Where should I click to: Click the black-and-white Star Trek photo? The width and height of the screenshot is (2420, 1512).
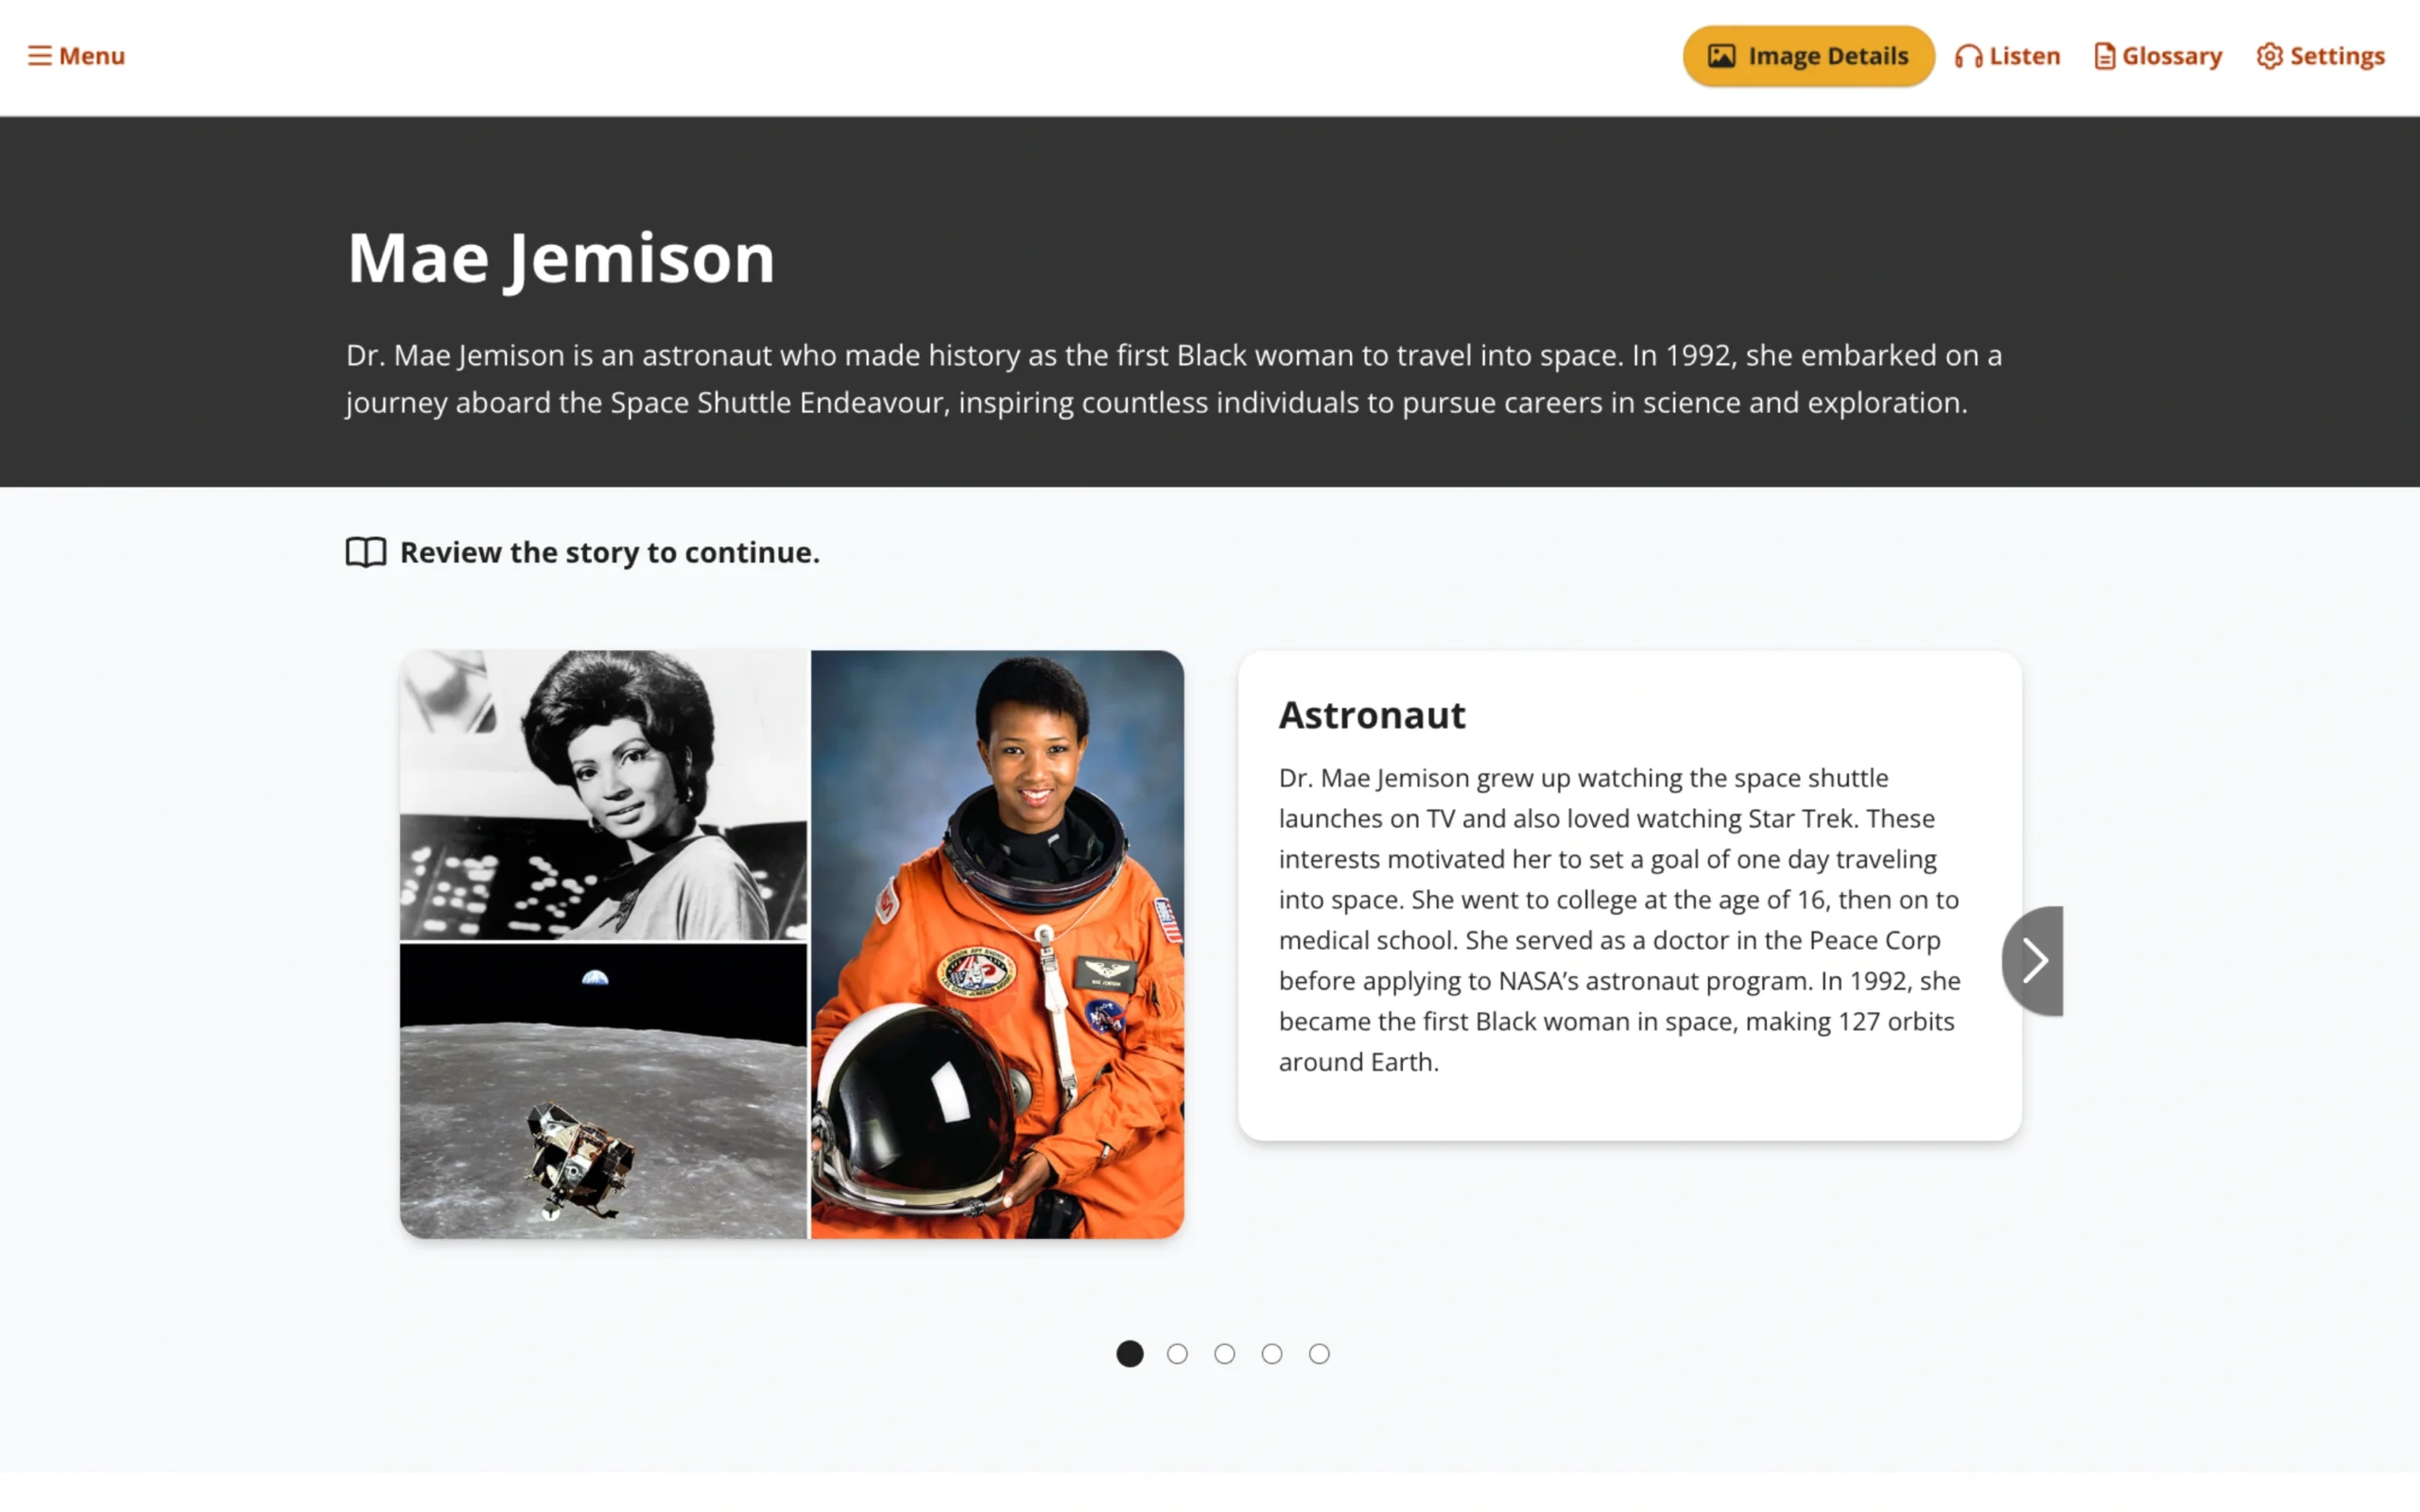pos(603,795)
